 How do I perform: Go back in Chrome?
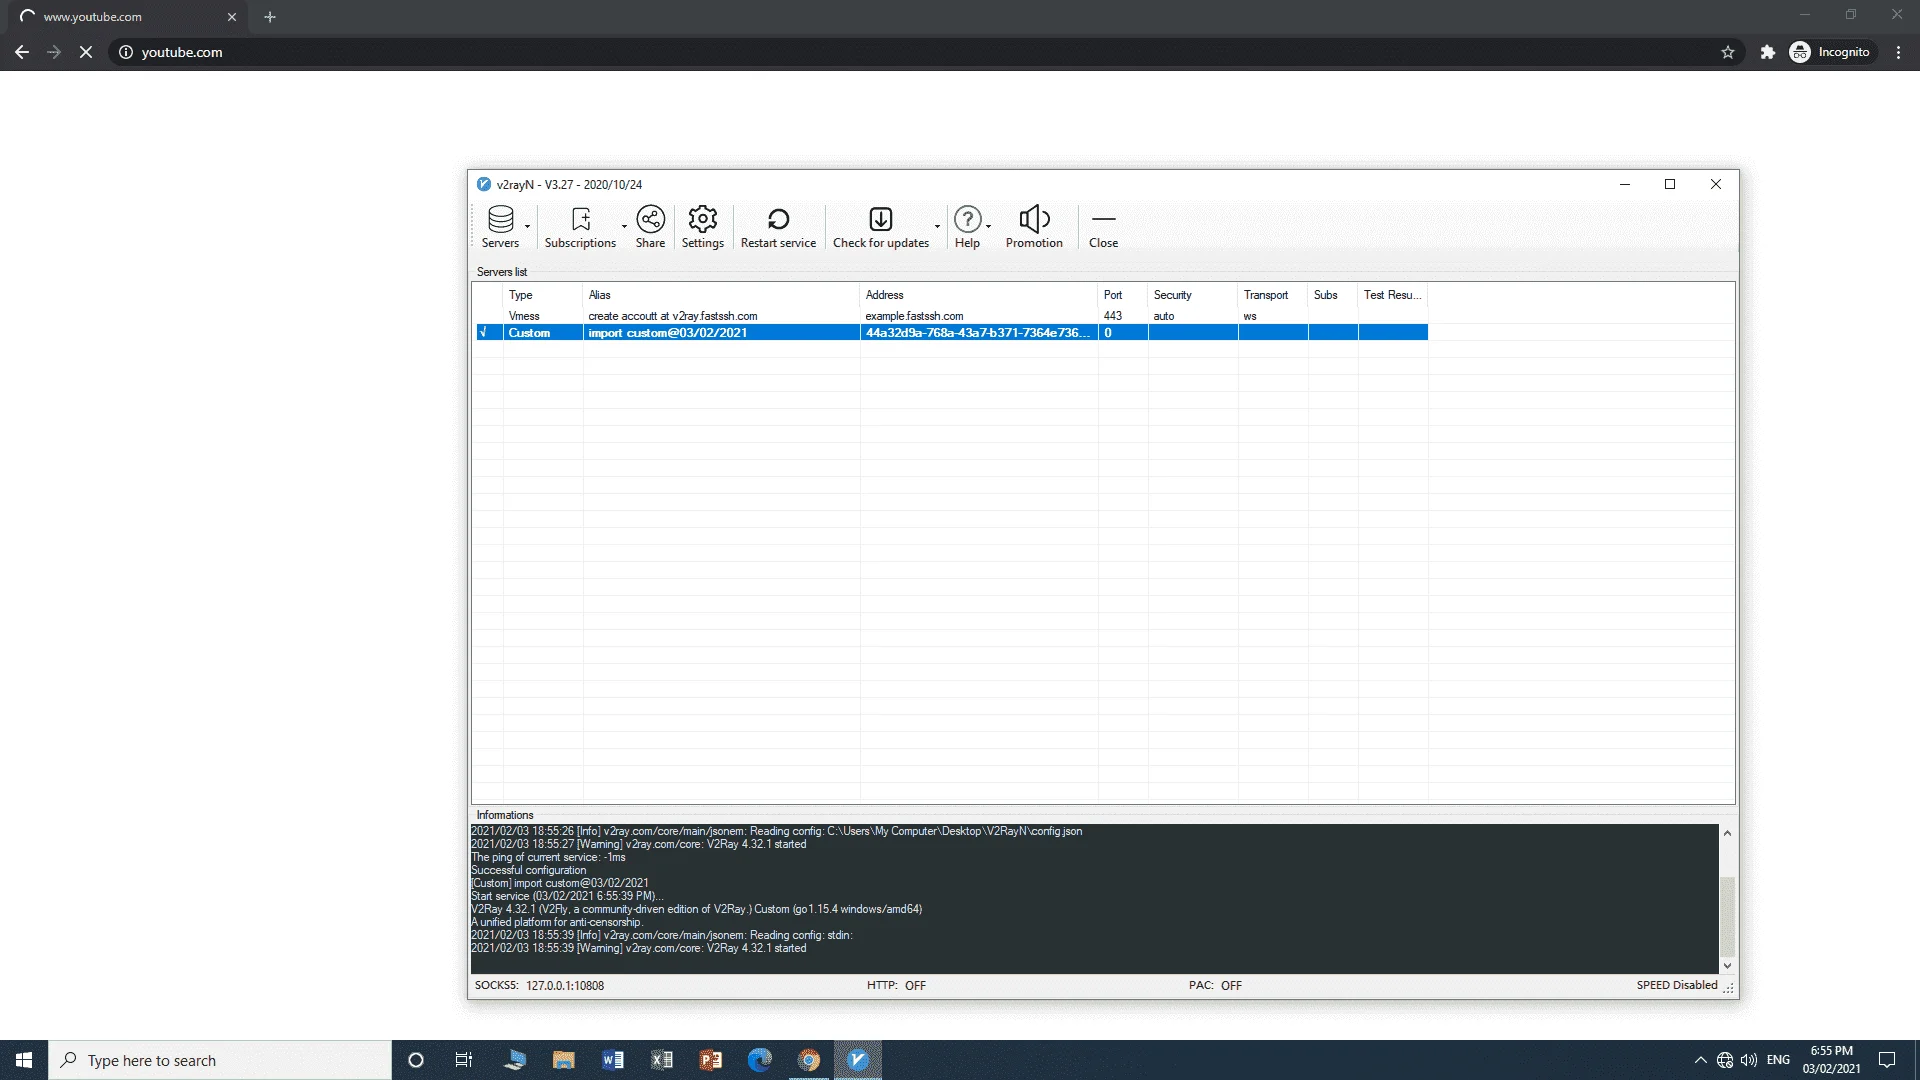tap(22, 52)
